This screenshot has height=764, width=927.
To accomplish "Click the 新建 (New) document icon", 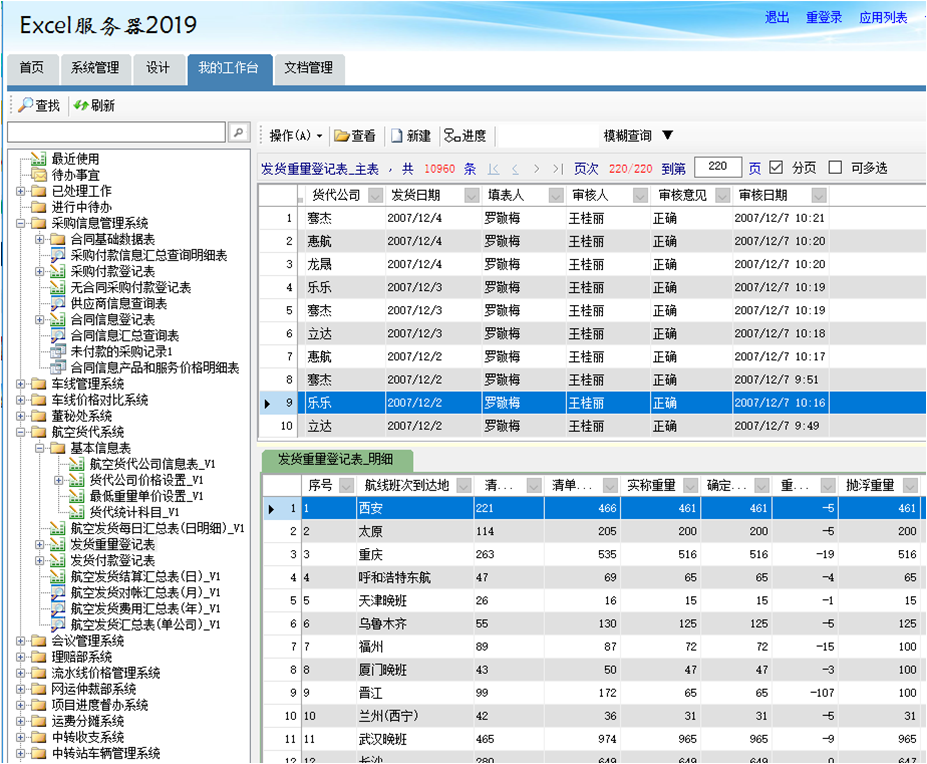I will tap(397, 133).
